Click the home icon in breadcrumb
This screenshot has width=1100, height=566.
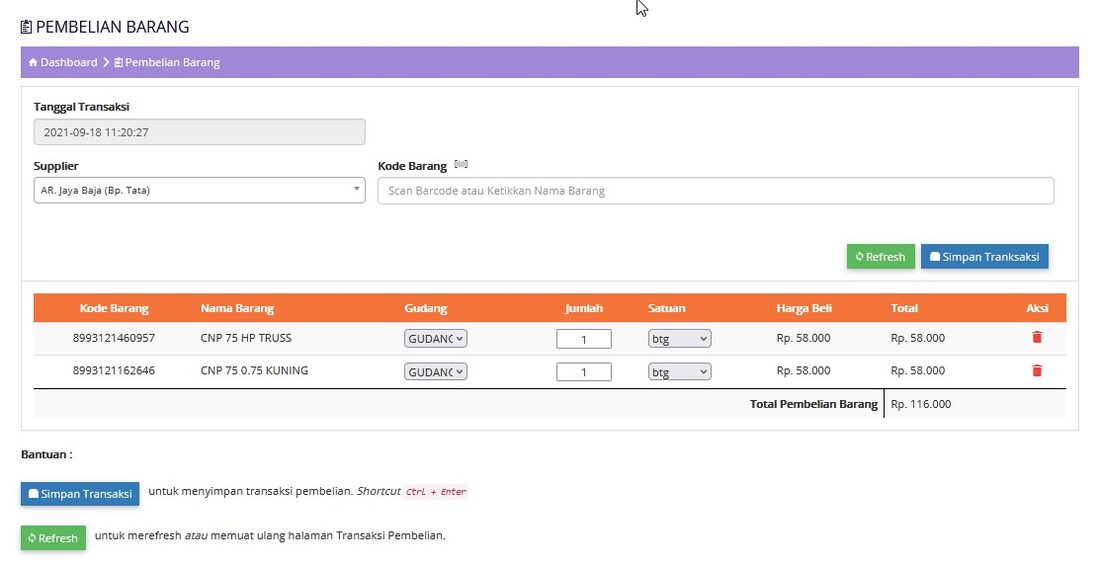tap(33, 62)
